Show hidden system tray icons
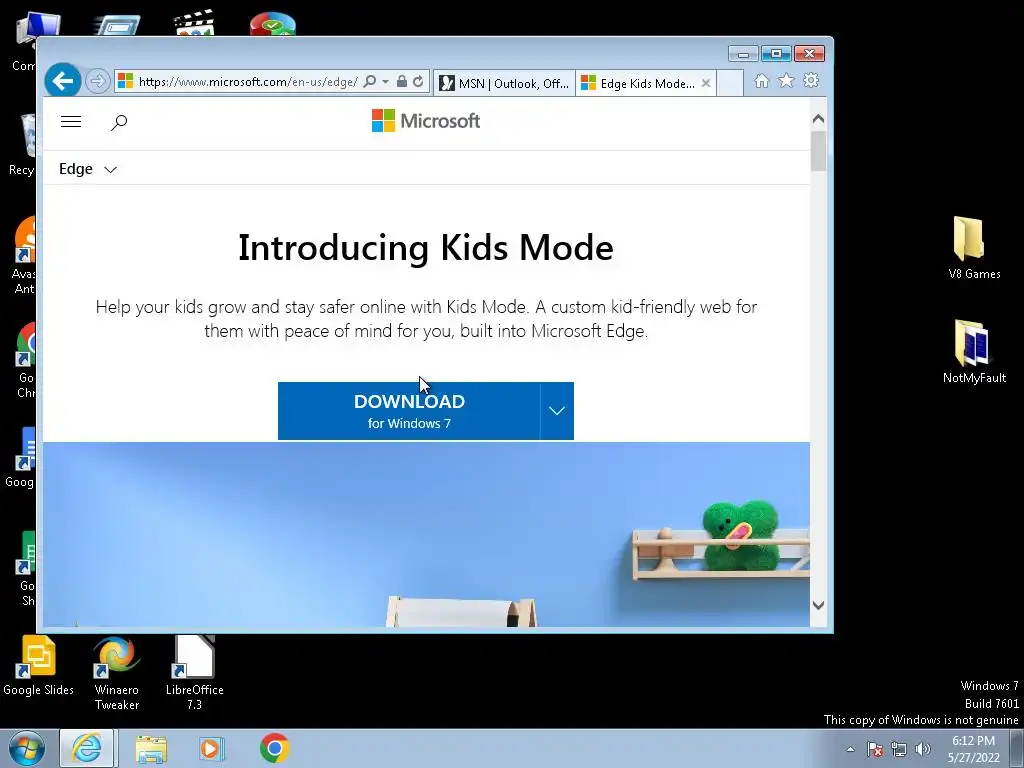 tap(850, 749)
